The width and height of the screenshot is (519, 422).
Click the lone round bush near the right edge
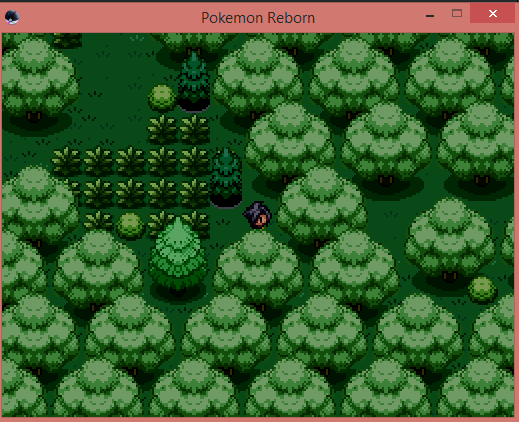tap(482, 289)
